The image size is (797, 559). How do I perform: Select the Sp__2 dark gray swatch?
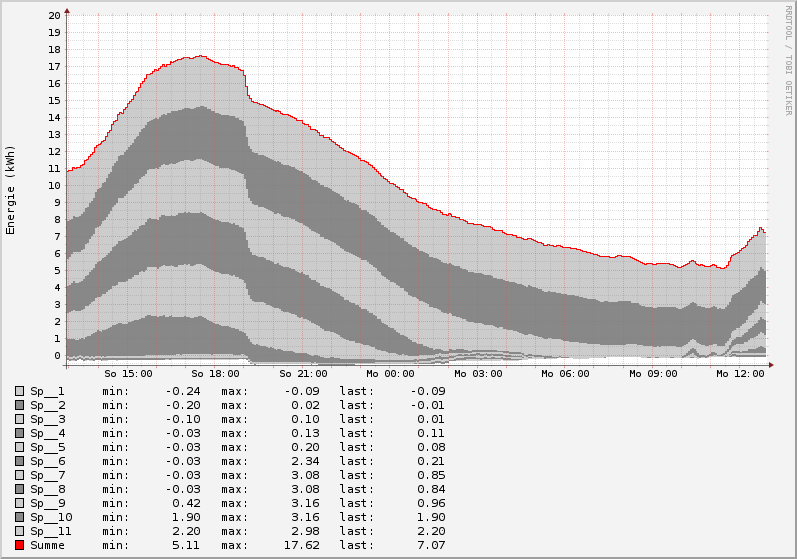19,405
